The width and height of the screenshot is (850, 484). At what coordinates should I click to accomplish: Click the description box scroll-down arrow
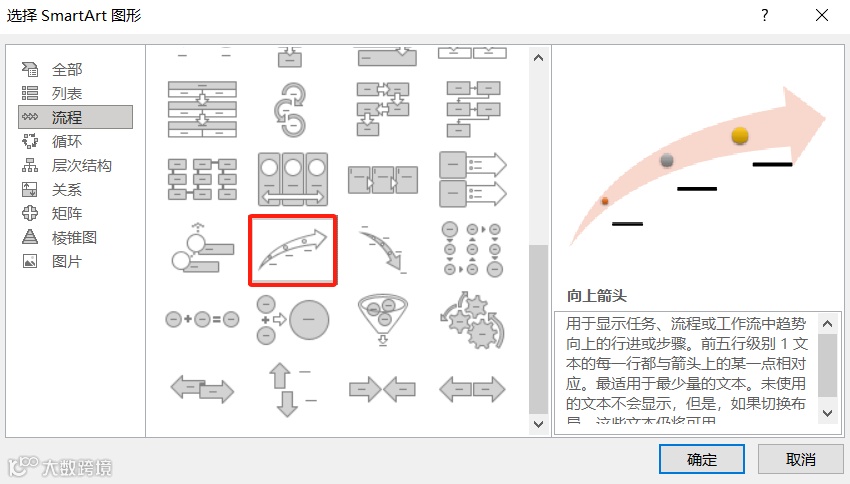pos(827,413)
